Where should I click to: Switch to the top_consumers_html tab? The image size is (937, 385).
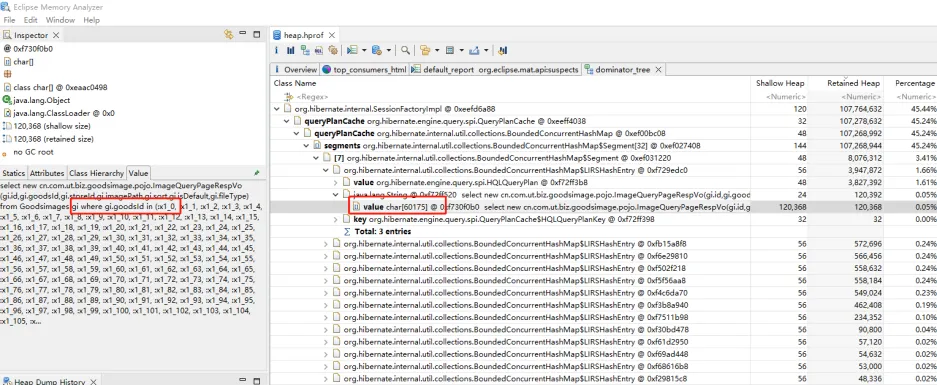365,70
